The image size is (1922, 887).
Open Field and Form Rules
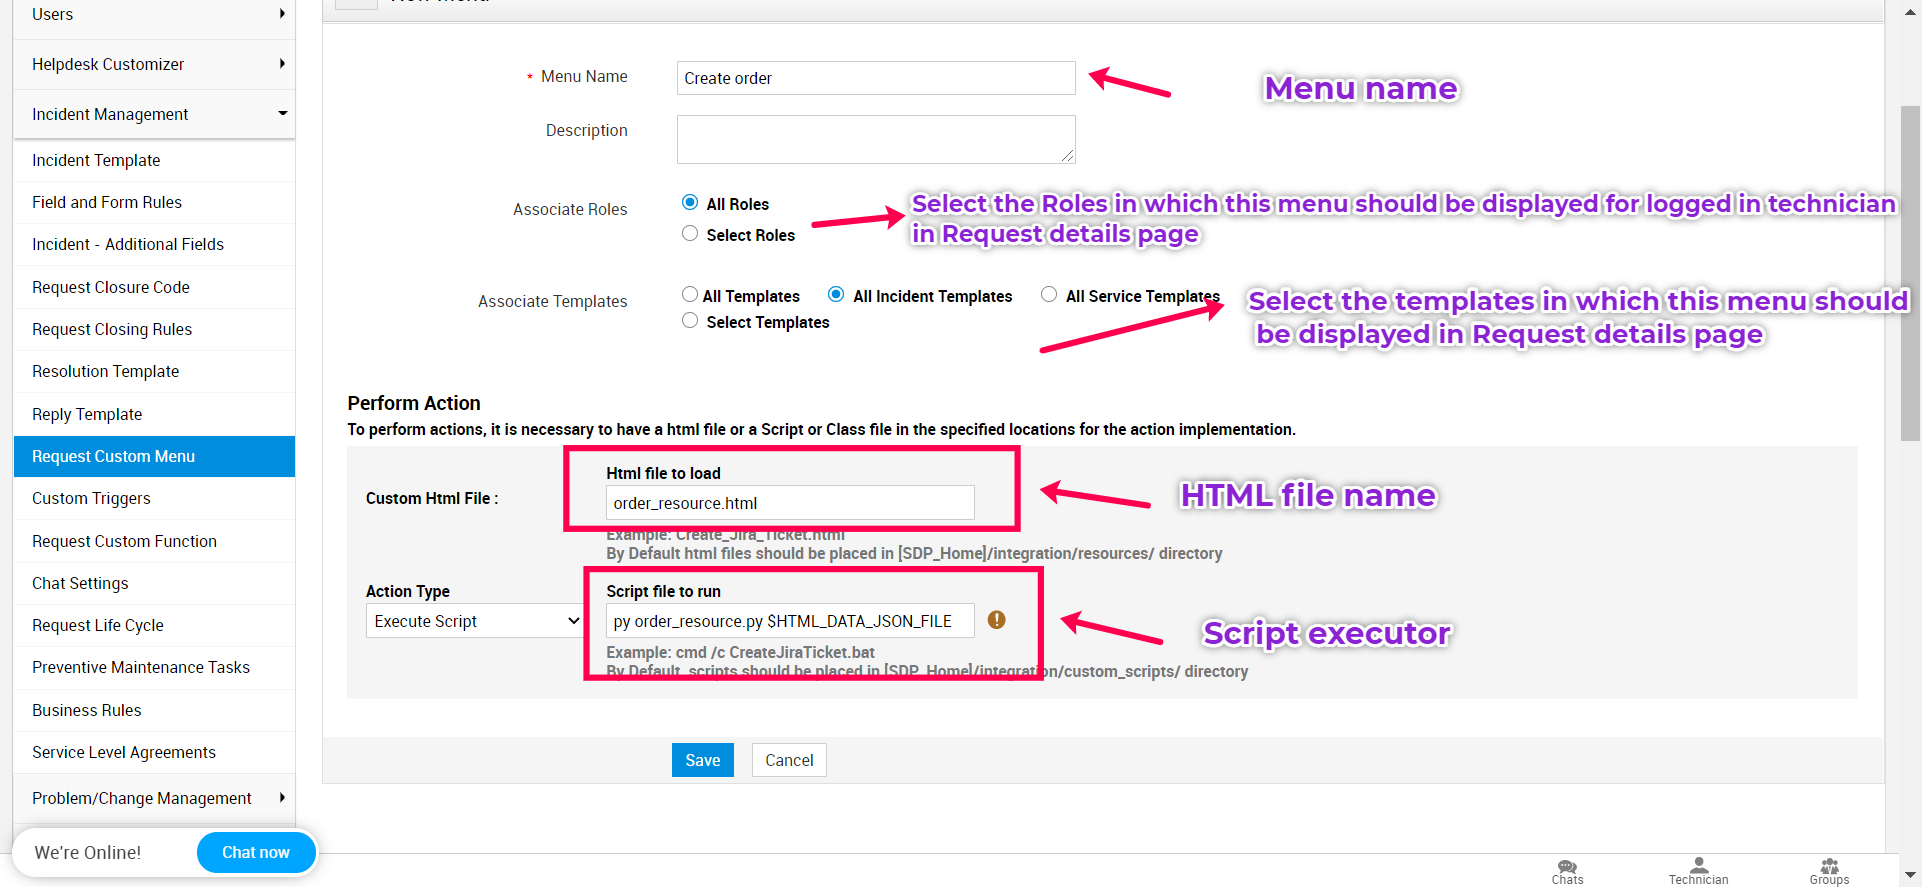(x=154, y=202)
